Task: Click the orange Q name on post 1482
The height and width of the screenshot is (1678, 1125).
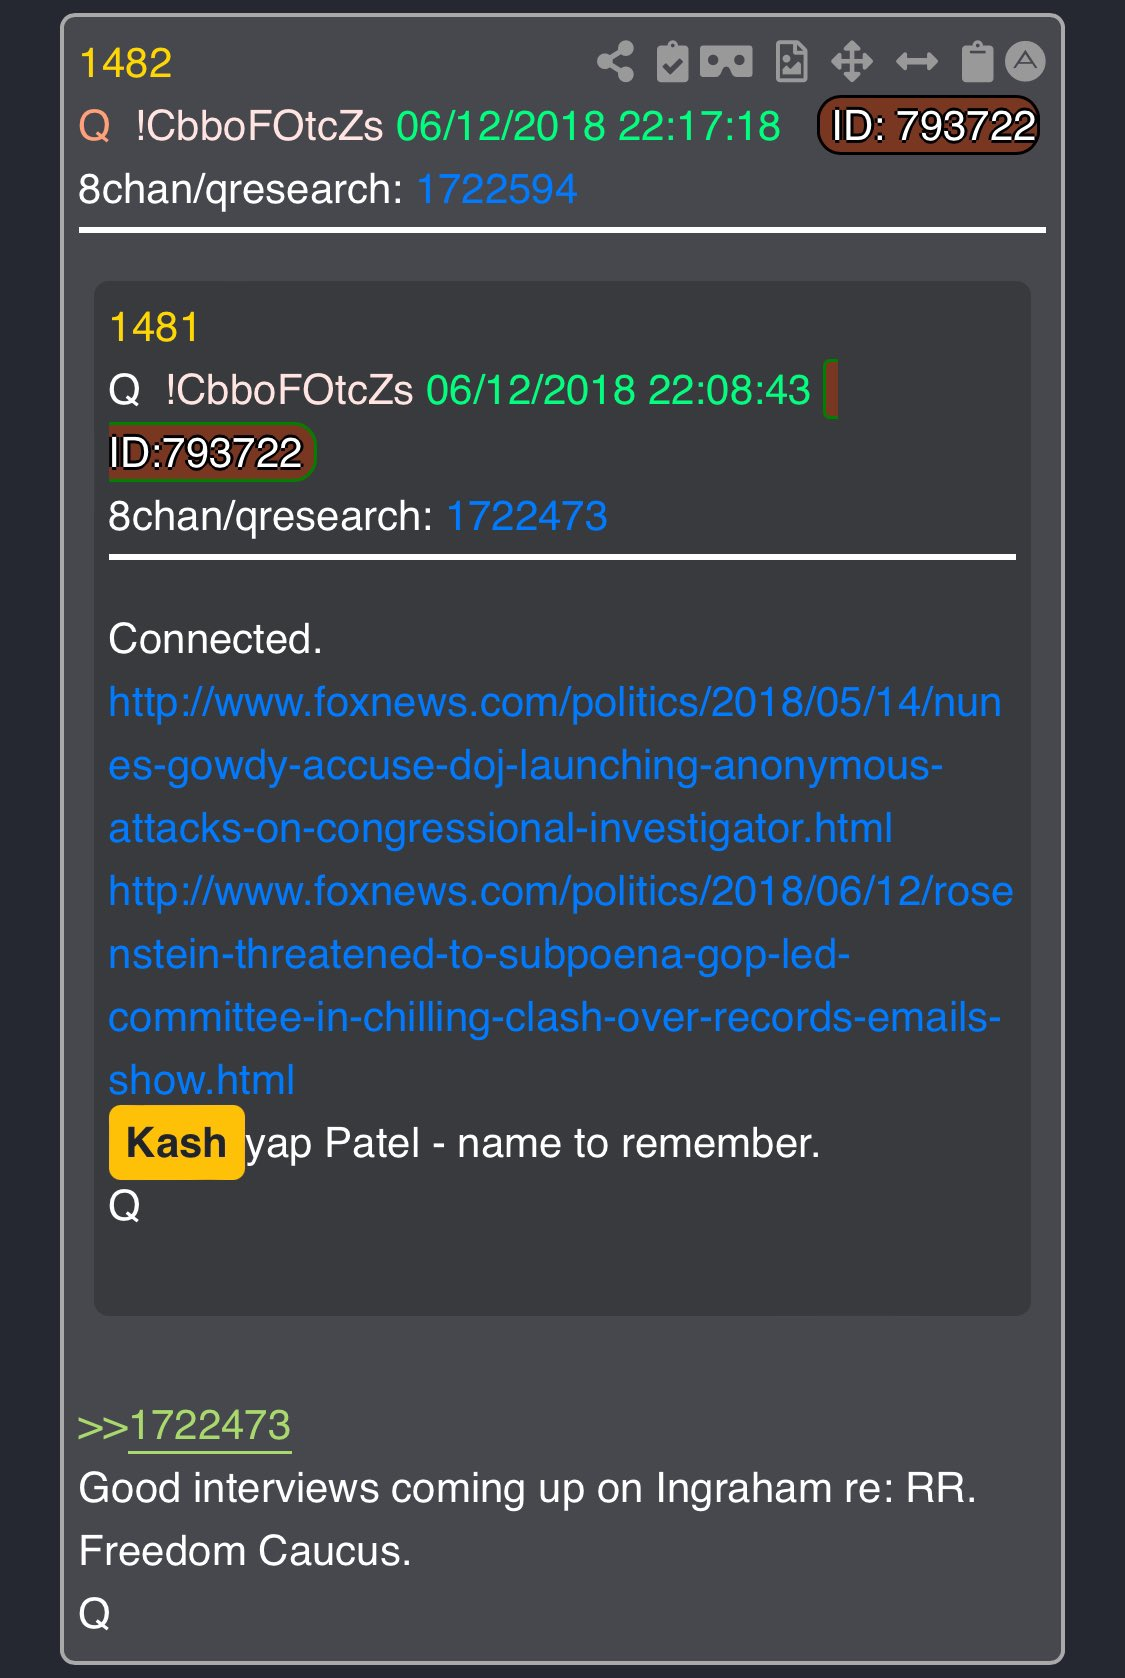Action: 95,126
